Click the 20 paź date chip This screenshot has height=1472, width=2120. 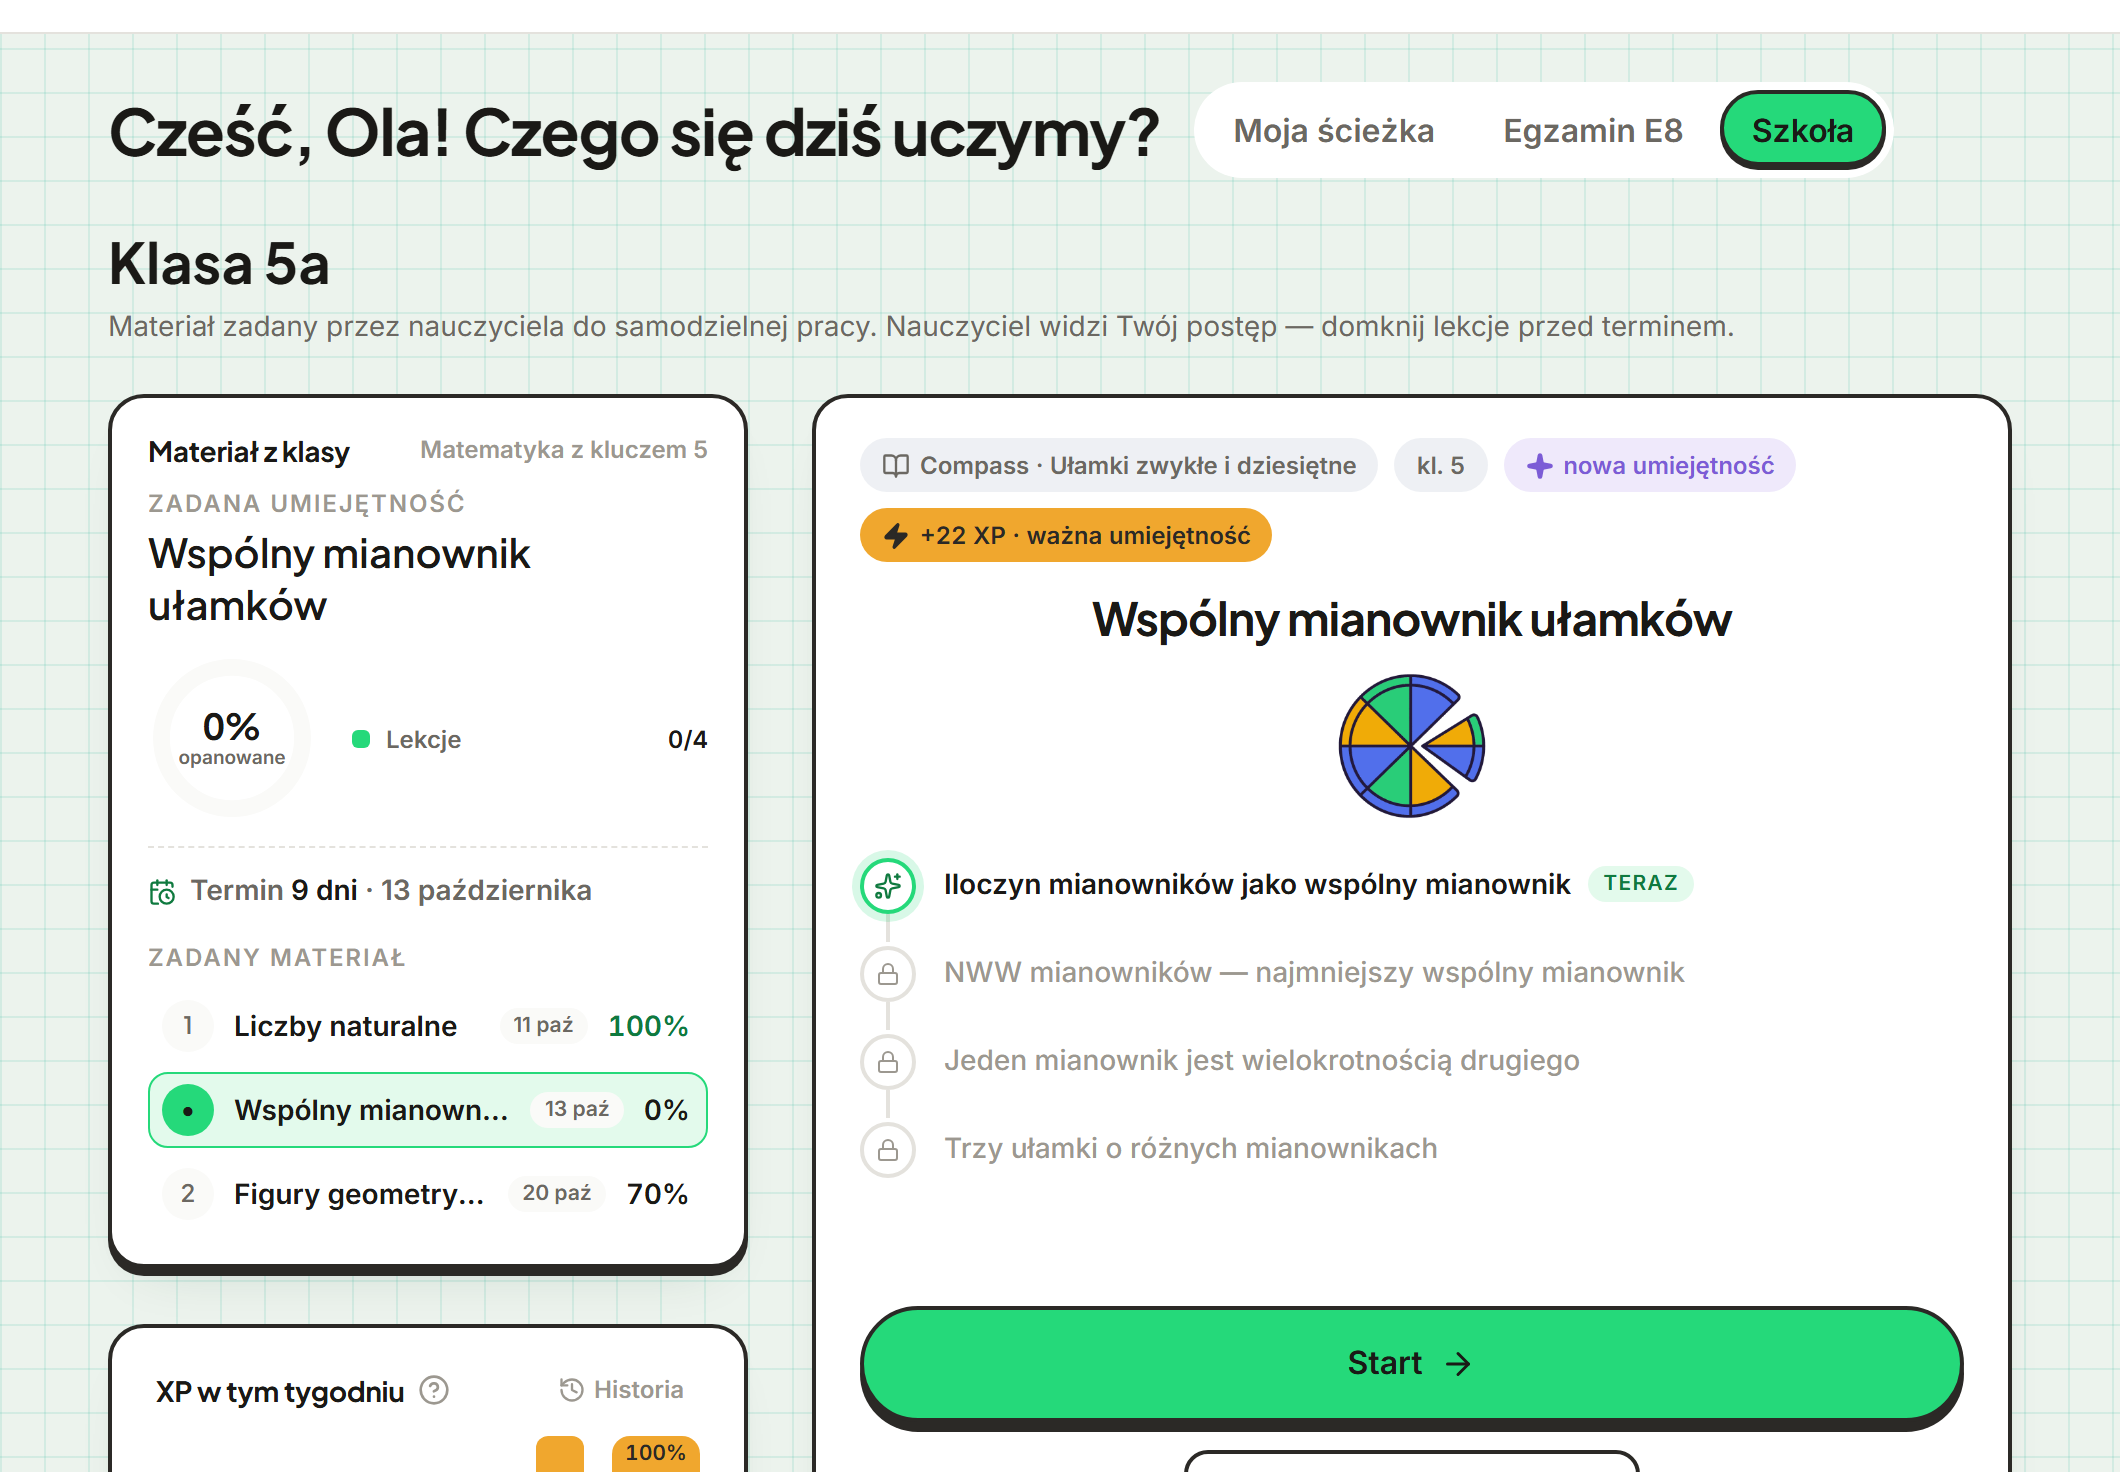557,1194
